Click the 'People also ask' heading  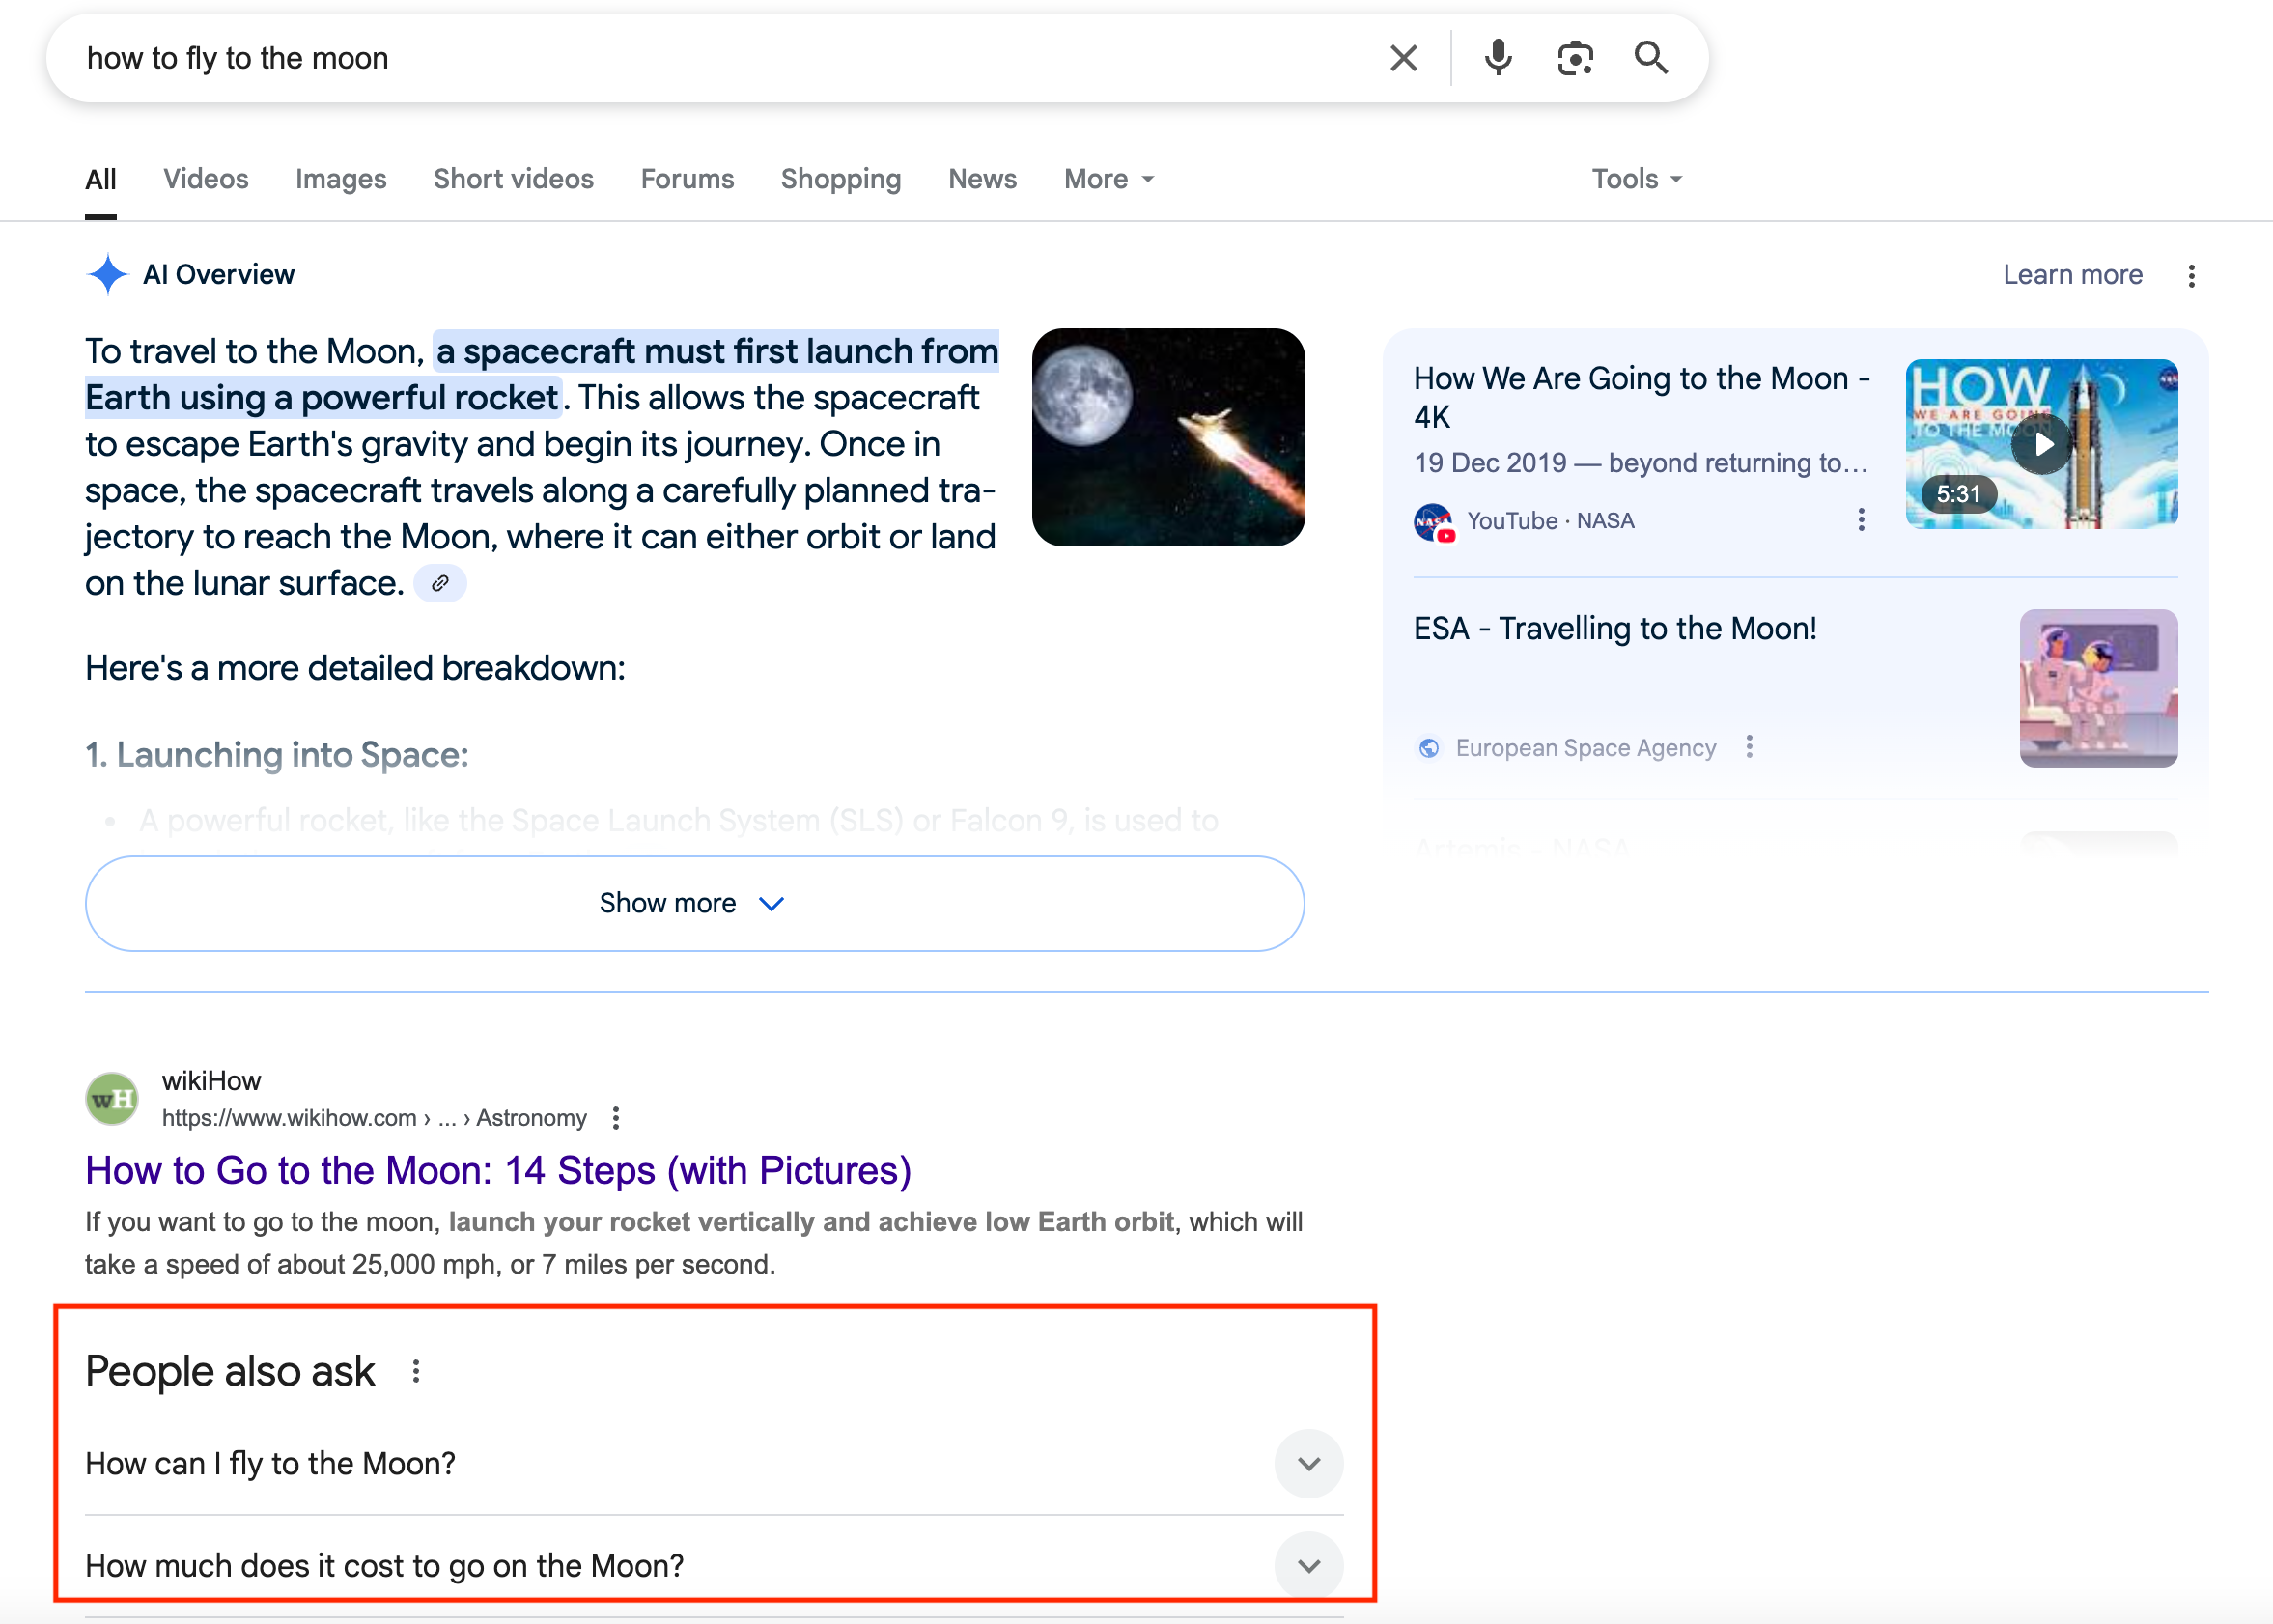coord(230,1371)
